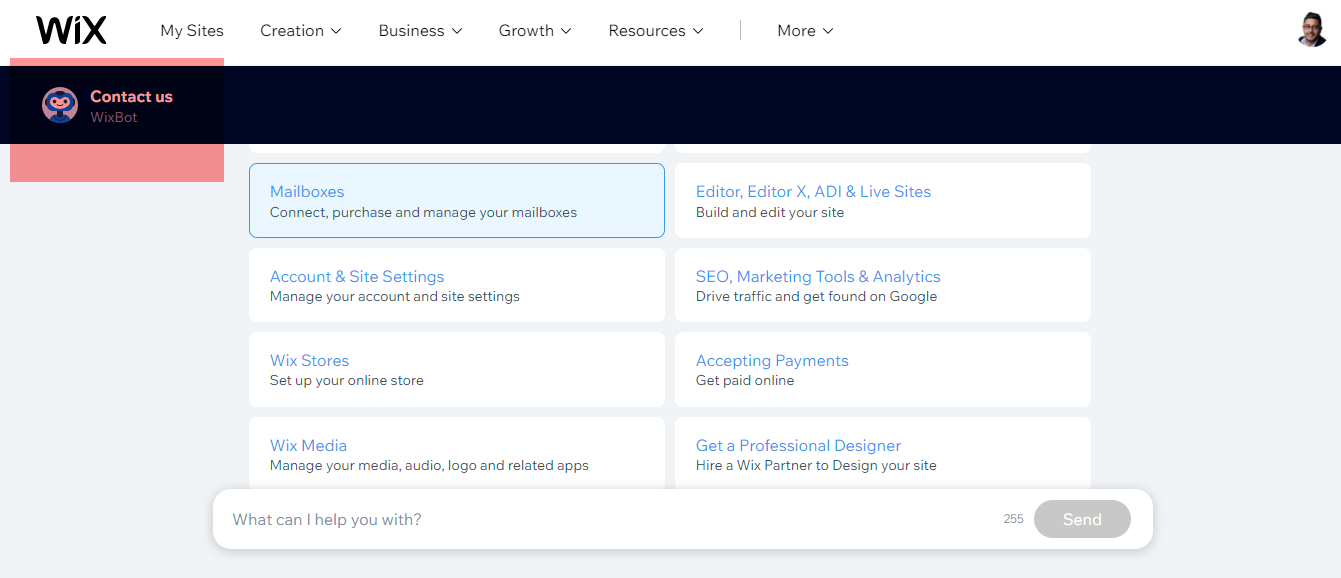Open the user profile avatar

tap(1312, 30)
